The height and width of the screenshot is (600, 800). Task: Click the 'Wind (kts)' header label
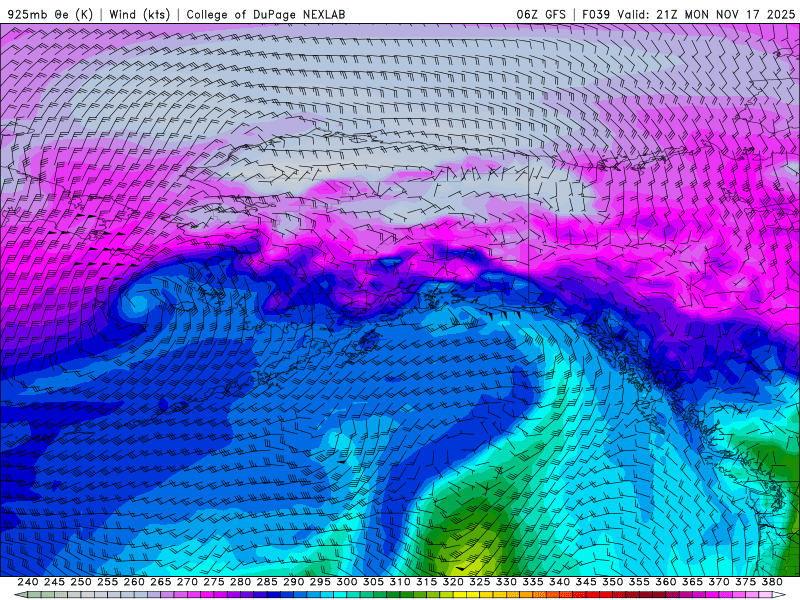(139, 14)
